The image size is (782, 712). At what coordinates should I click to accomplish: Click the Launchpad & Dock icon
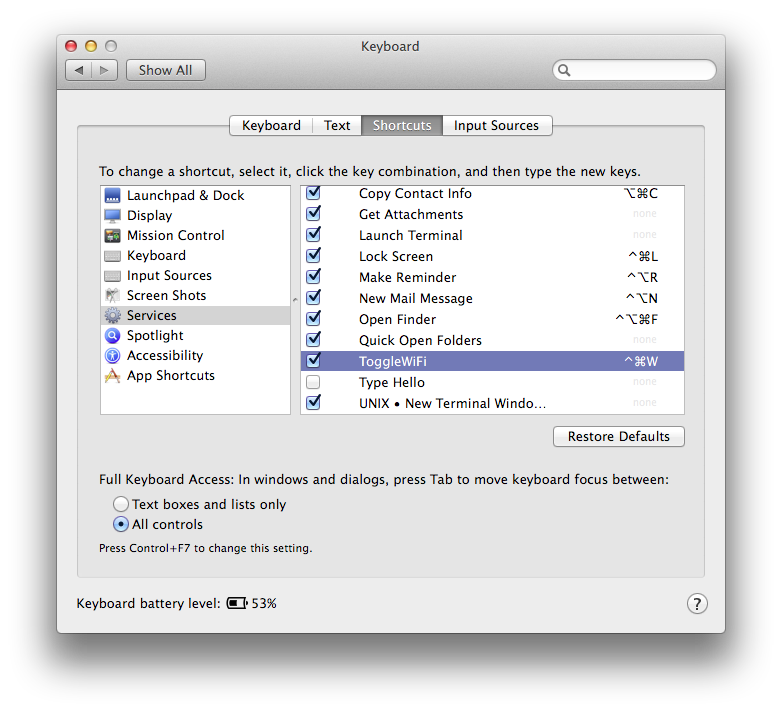pyautogui.click(x=113, y=195)
